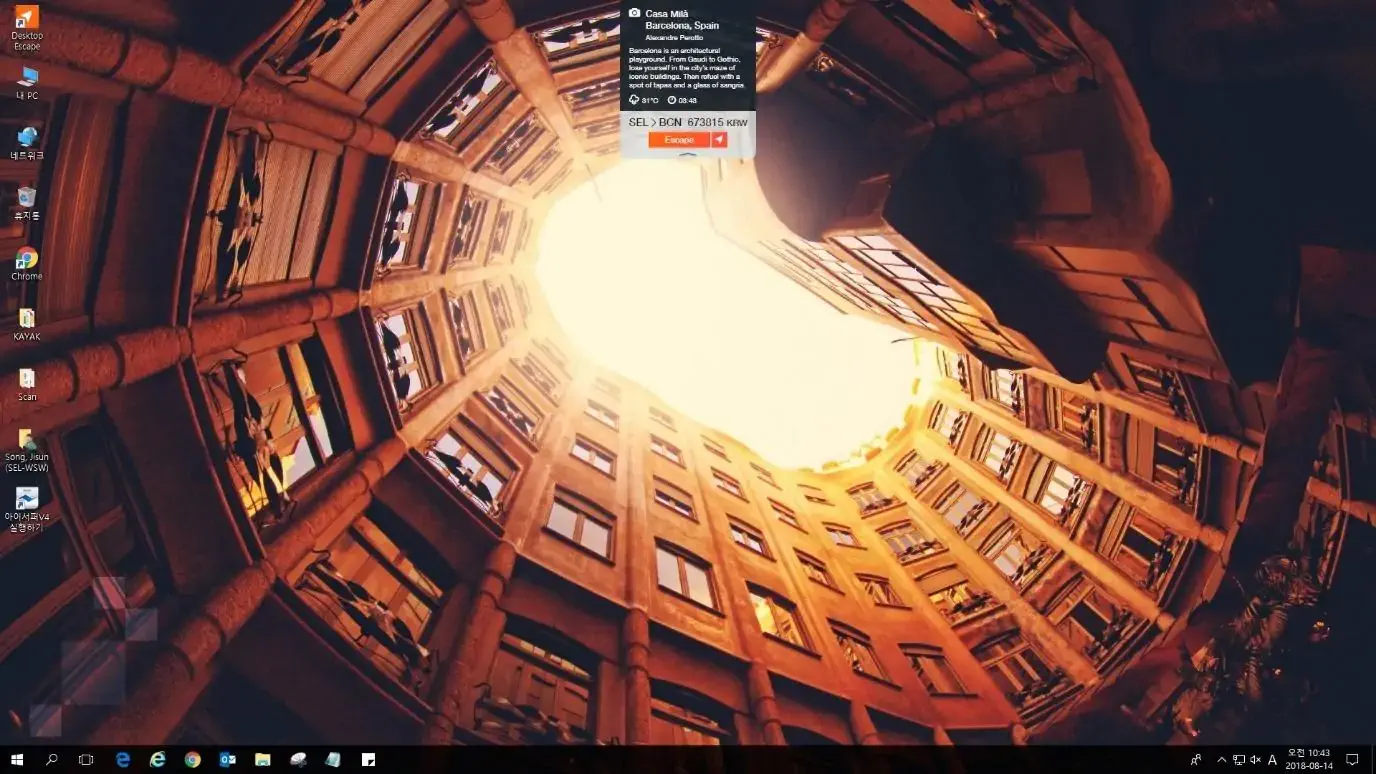1376x774 pixels.
Task: Open the 휴지통 recycle bin icon
Action: point(27,203)
